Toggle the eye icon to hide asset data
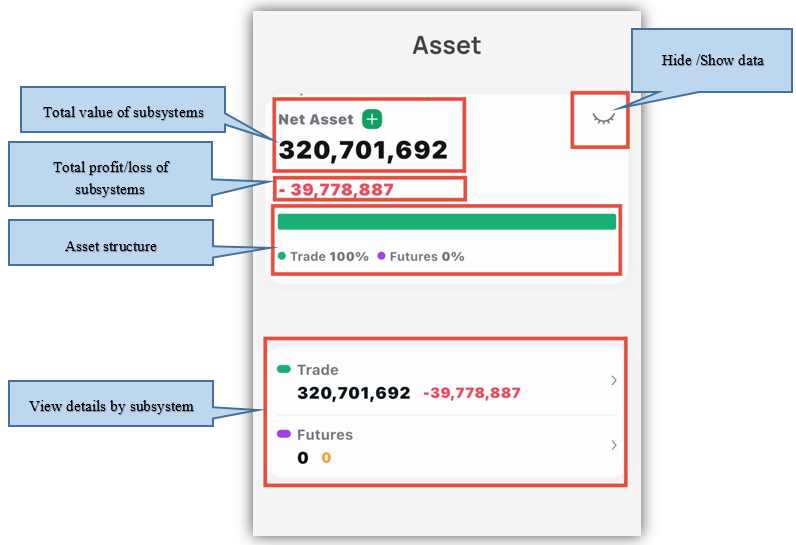This screenshot has width=796, height=545. point(602,119)
